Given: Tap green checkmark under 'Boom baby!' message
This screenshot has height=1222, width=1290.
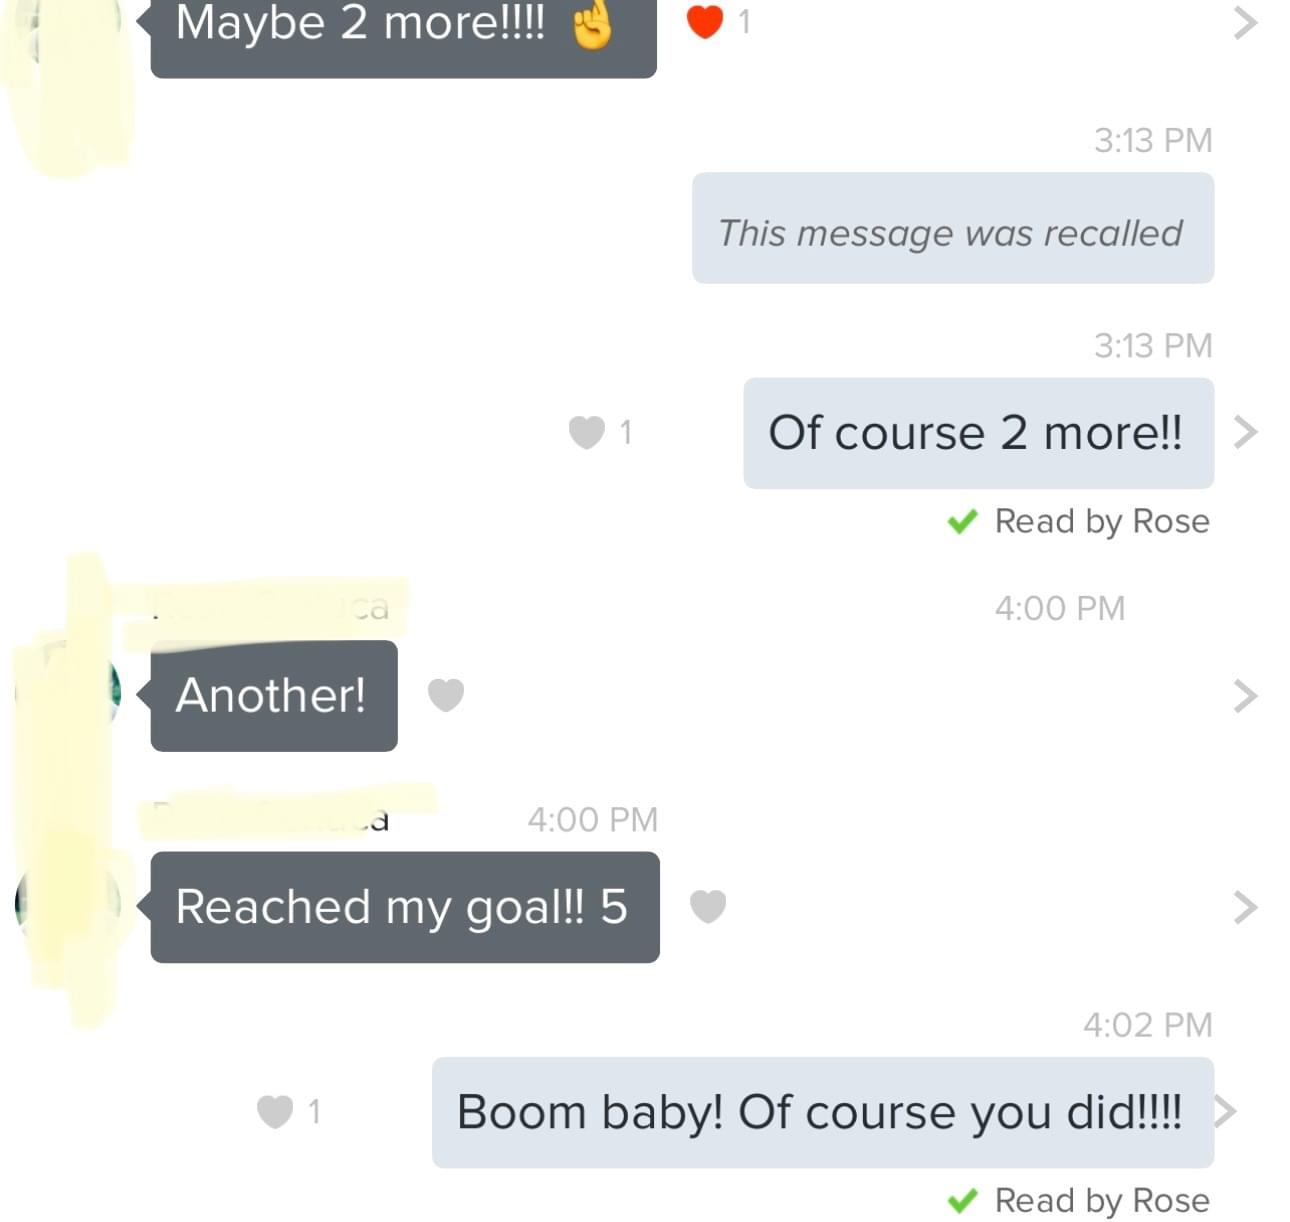Looking at the screenshot, I should point(962,1200).
